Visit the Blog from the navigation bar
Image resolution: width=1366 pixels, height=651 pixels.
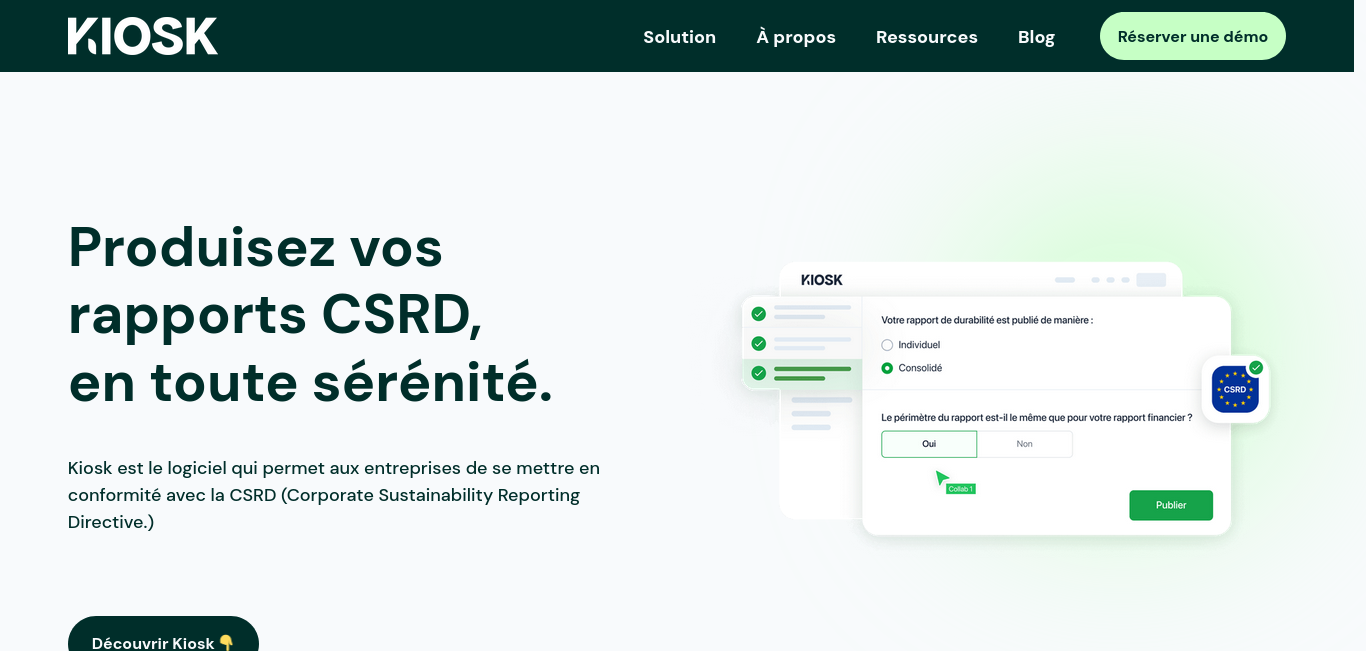[x=1036, y=37]
